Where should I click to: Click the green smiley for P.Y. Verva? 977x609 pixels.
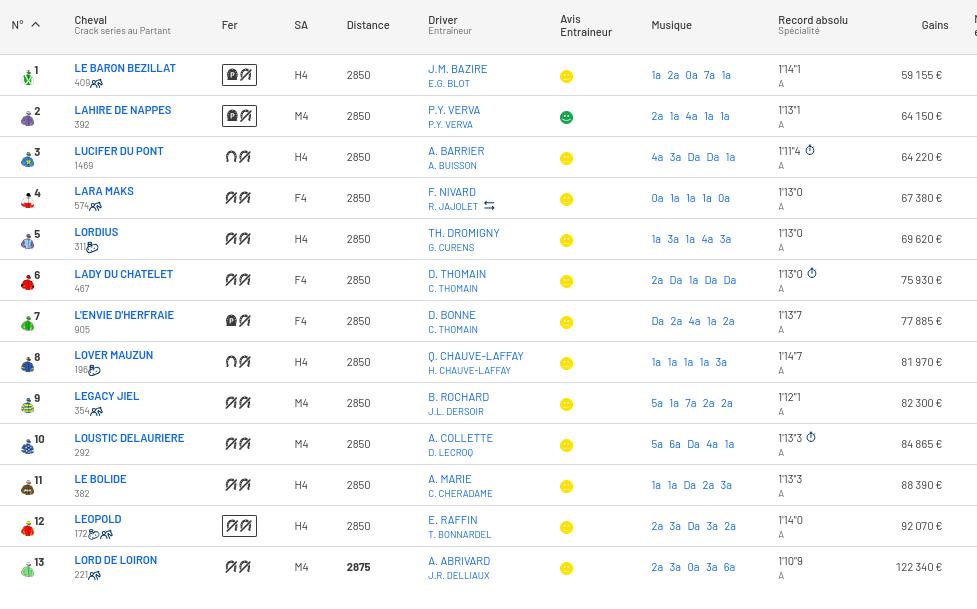(x=566, y=117)
